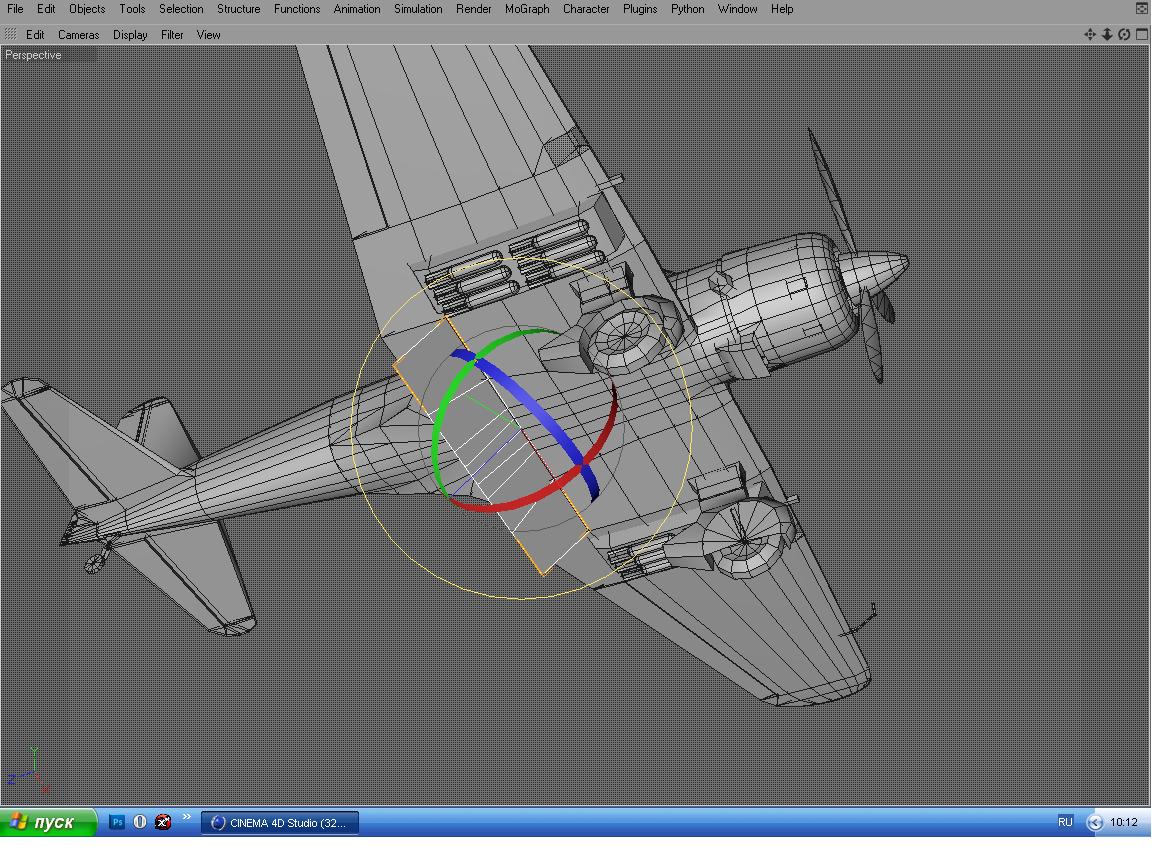Viewport: 1152px width, 864px height.
Task: Open the Character menu
Action: pos(586,9)
